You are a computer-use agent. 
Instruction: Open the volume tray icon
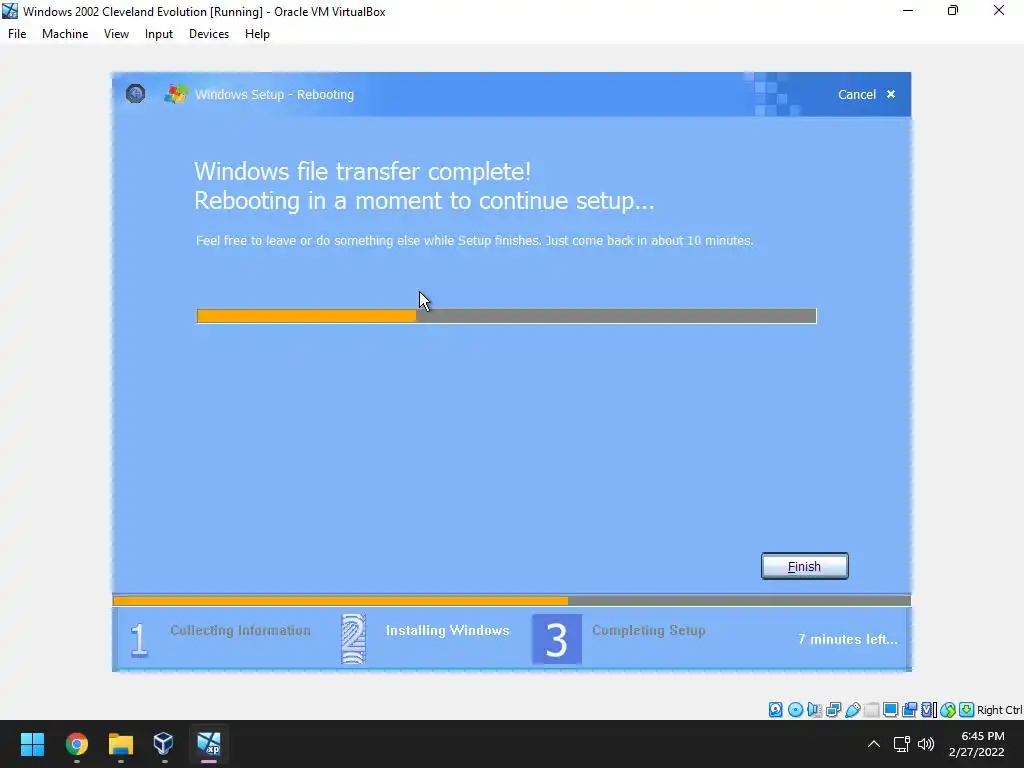click(926, 744)
